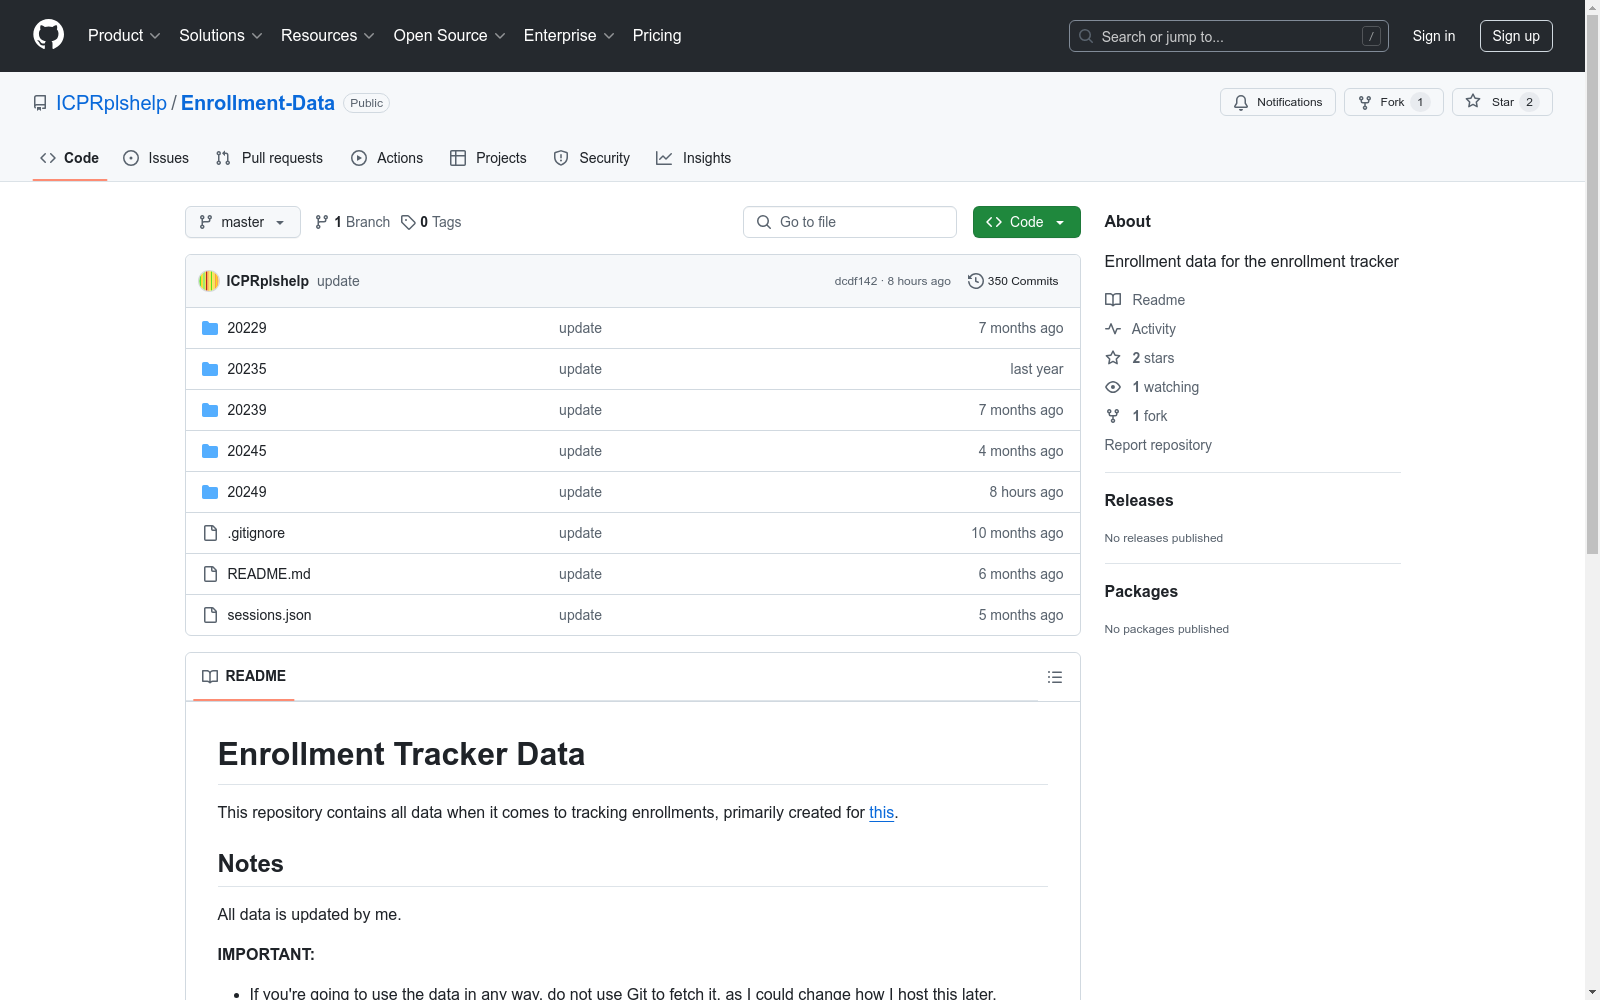Open the Enrollment-Data repository link

pyautogui.click(x=258, y=103)
